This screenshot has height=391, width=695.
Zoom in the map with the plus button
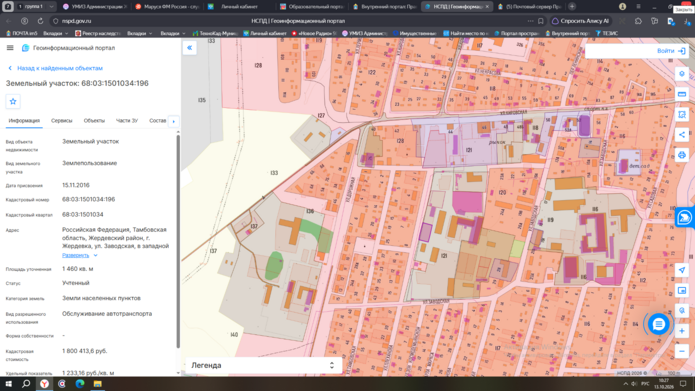tap(682, 331)
